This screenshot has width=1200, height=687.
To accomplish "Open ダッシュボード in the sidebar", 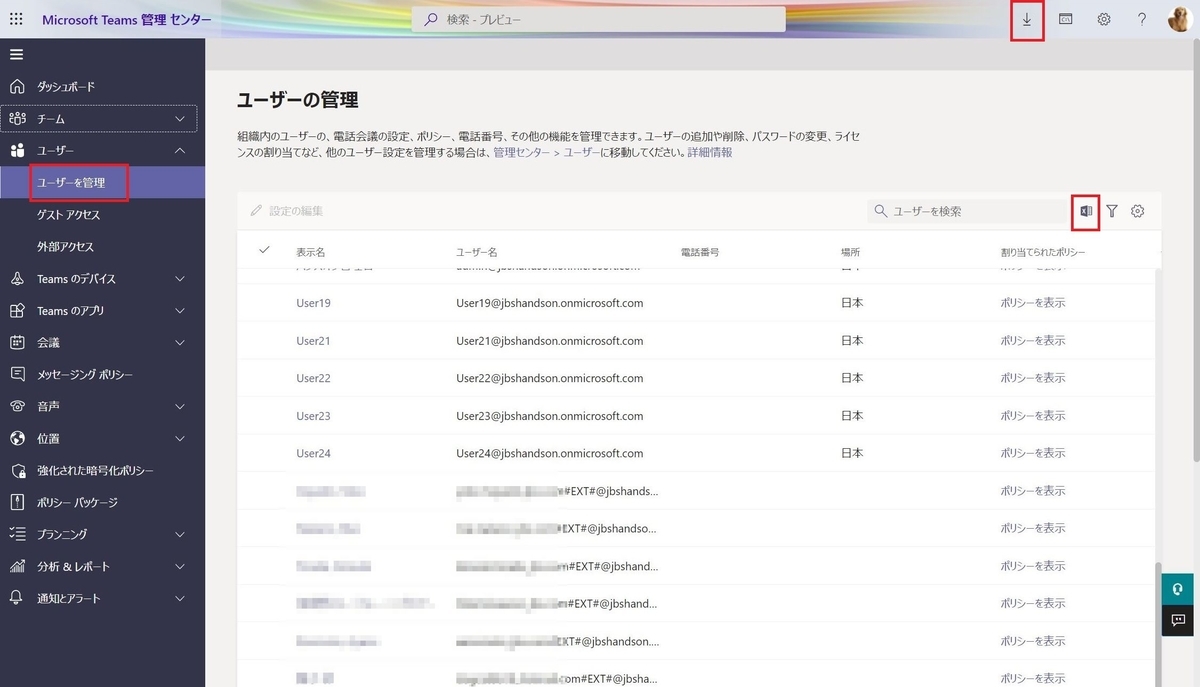I will [x=66, y=87].
